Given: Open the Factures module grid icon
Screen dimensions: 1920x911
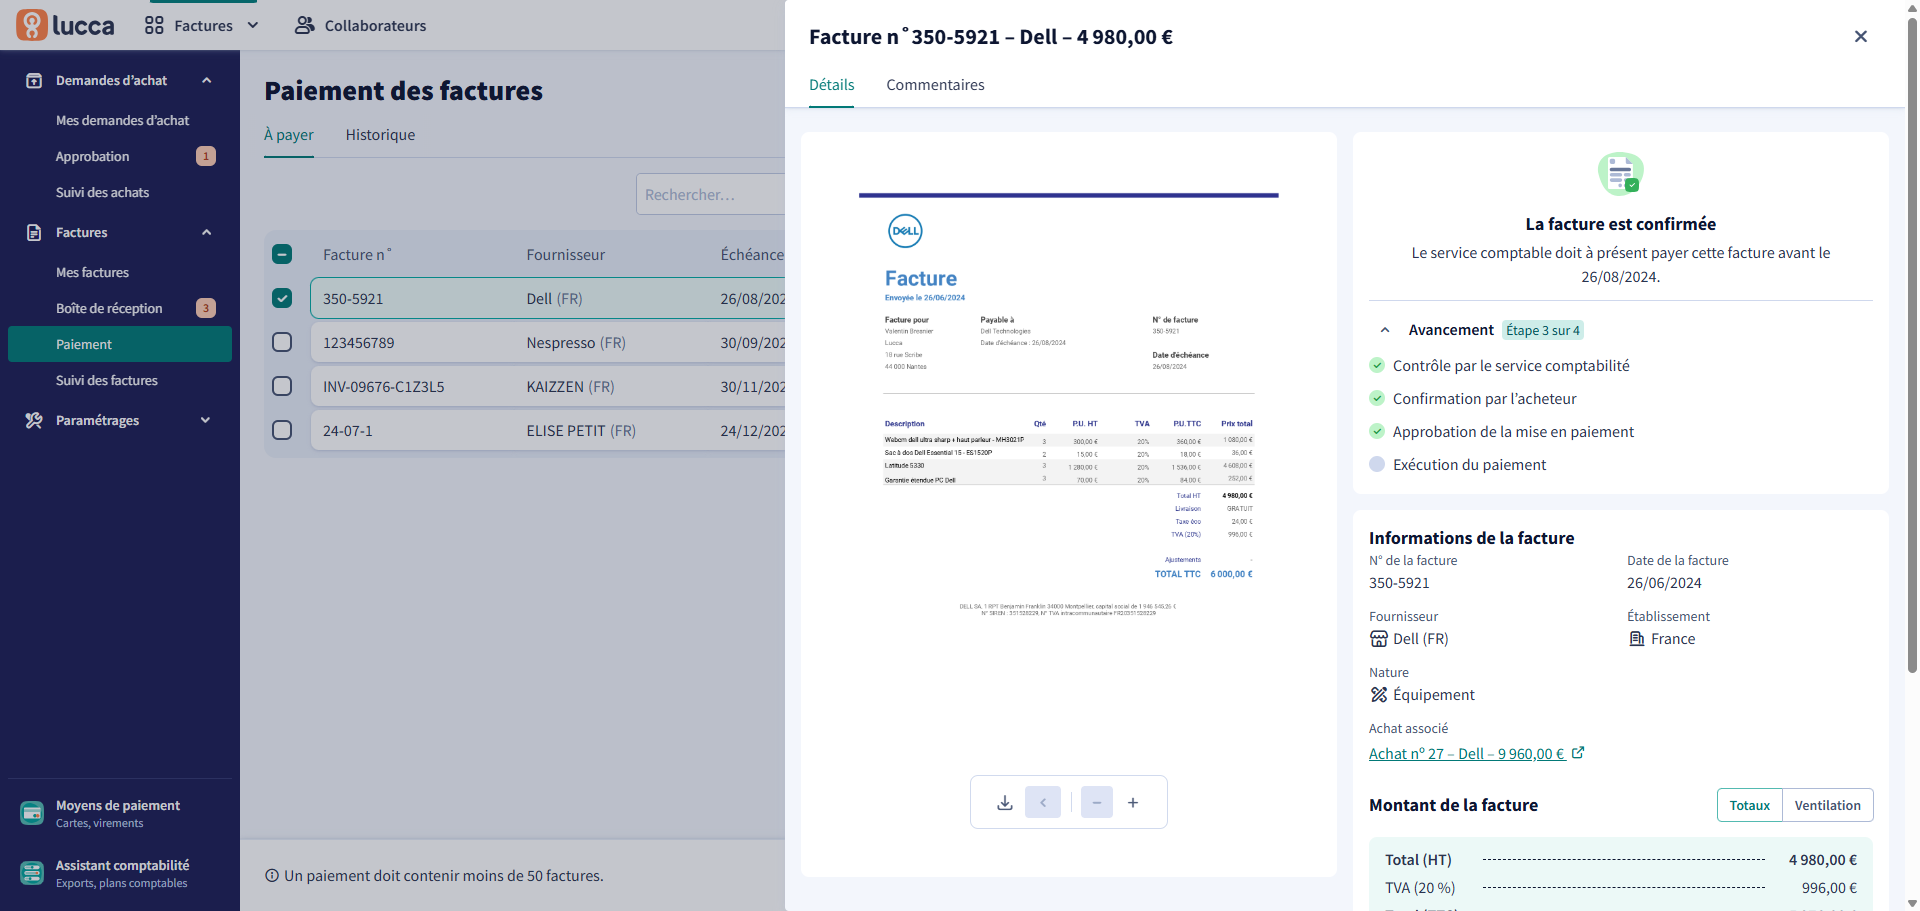Looking at the screenshot, I should coord(154,25).
